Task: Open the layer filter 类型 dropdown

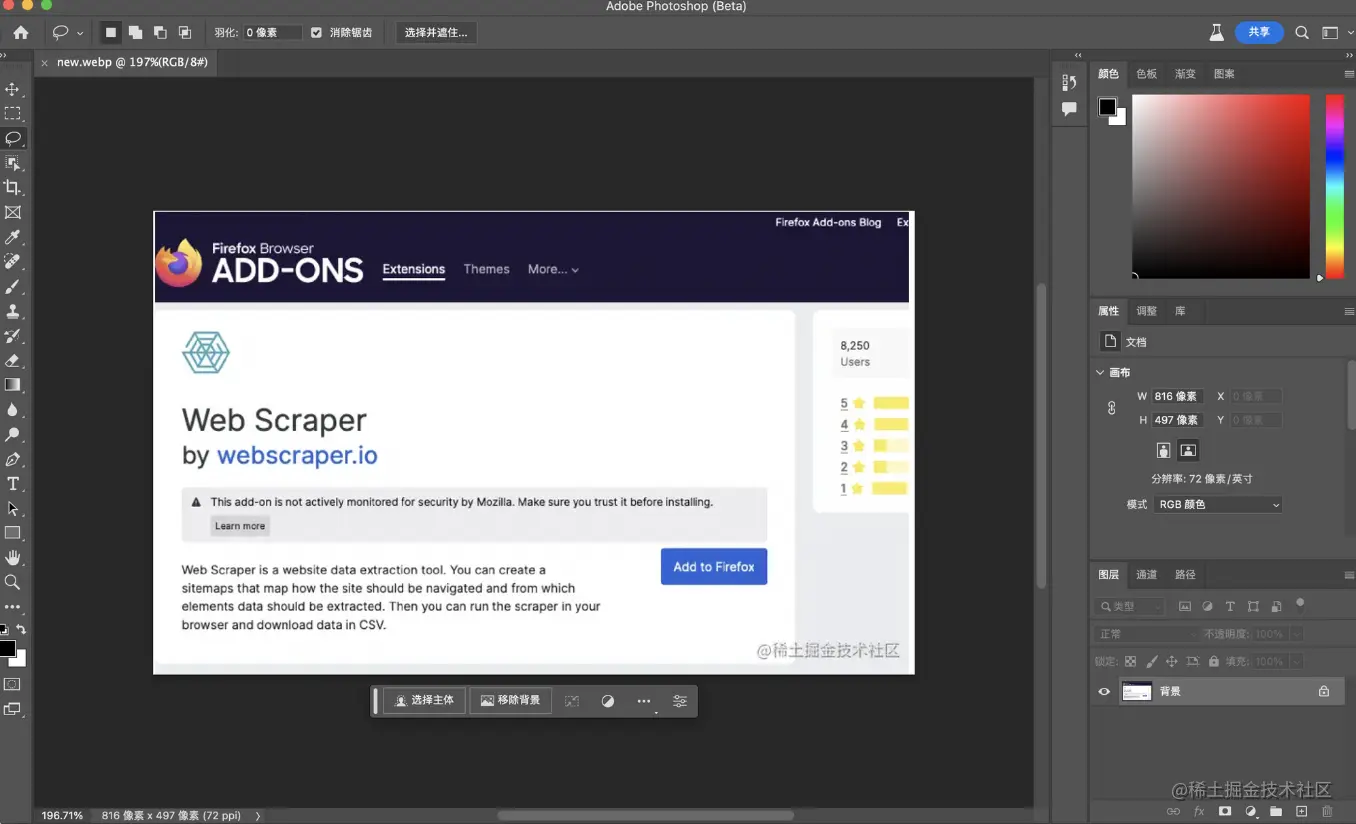Action: click(1129, 606)
